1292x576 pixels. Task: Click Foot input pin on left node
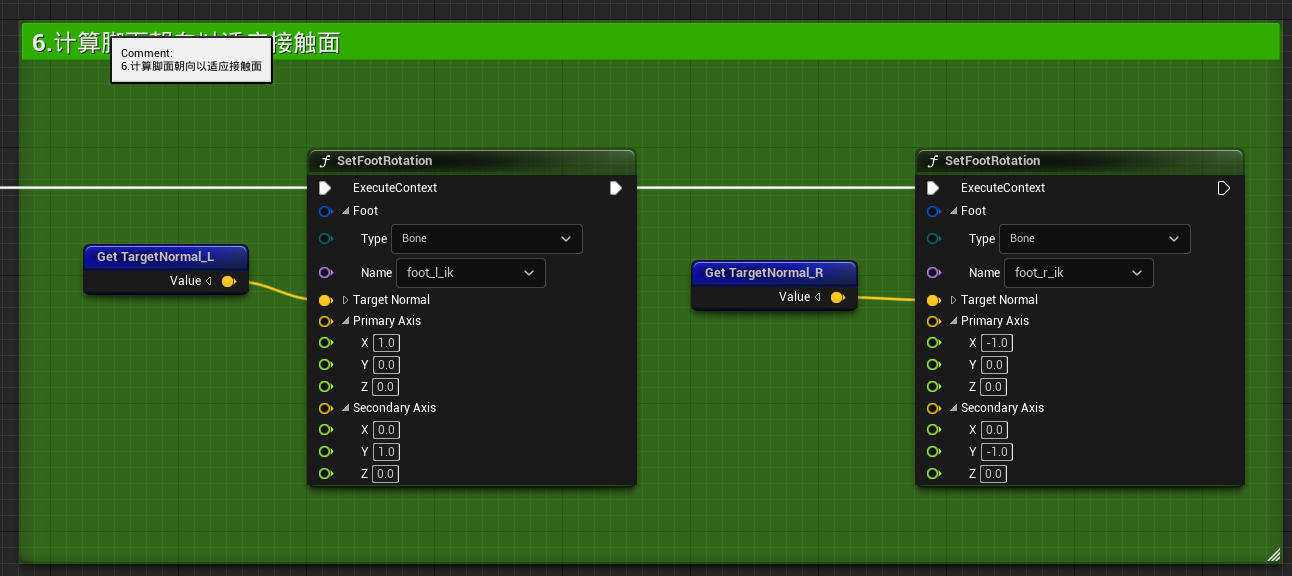click(325, 211)
